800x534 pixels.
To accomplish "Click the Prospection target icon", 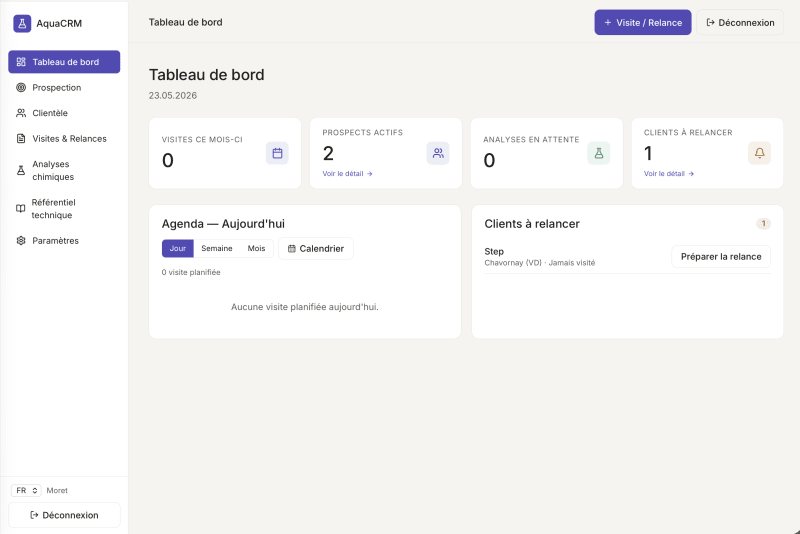I will (21, 88).
